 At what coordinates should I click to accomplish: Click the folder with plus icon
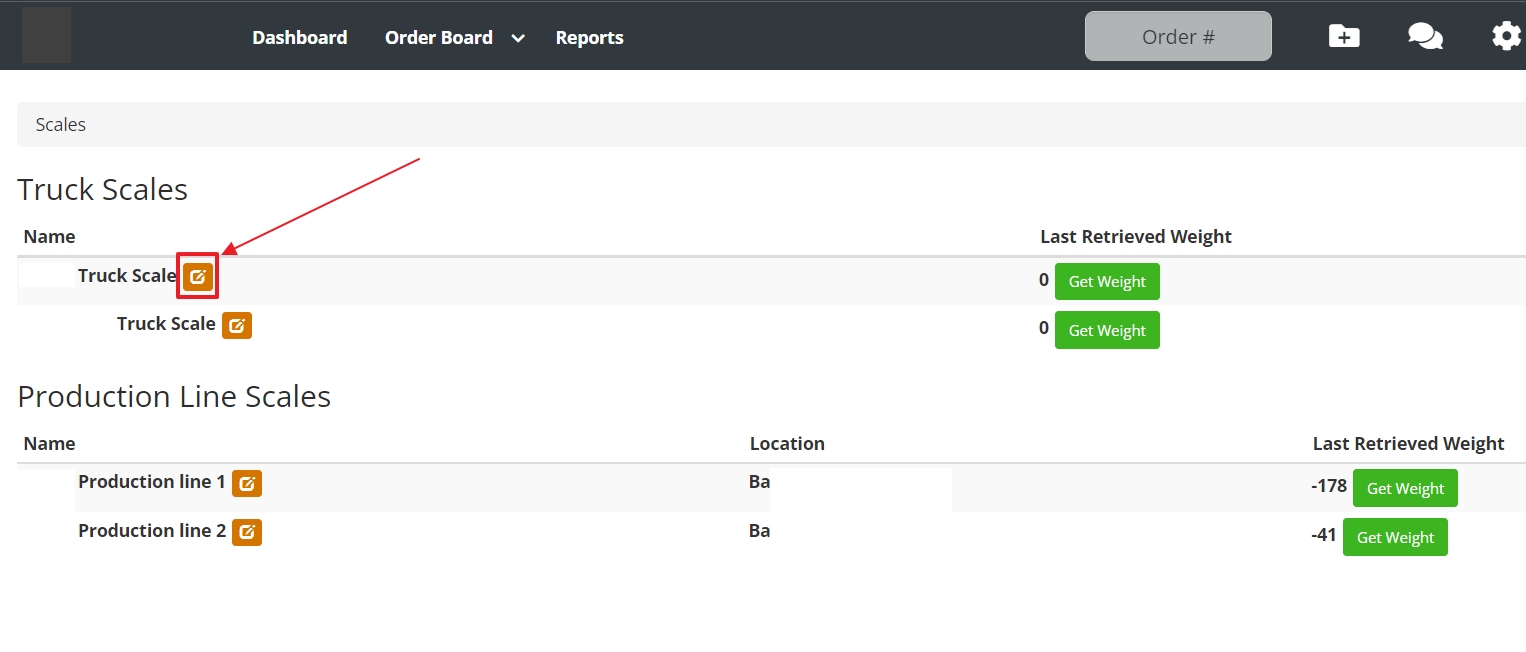point(1343,37)
